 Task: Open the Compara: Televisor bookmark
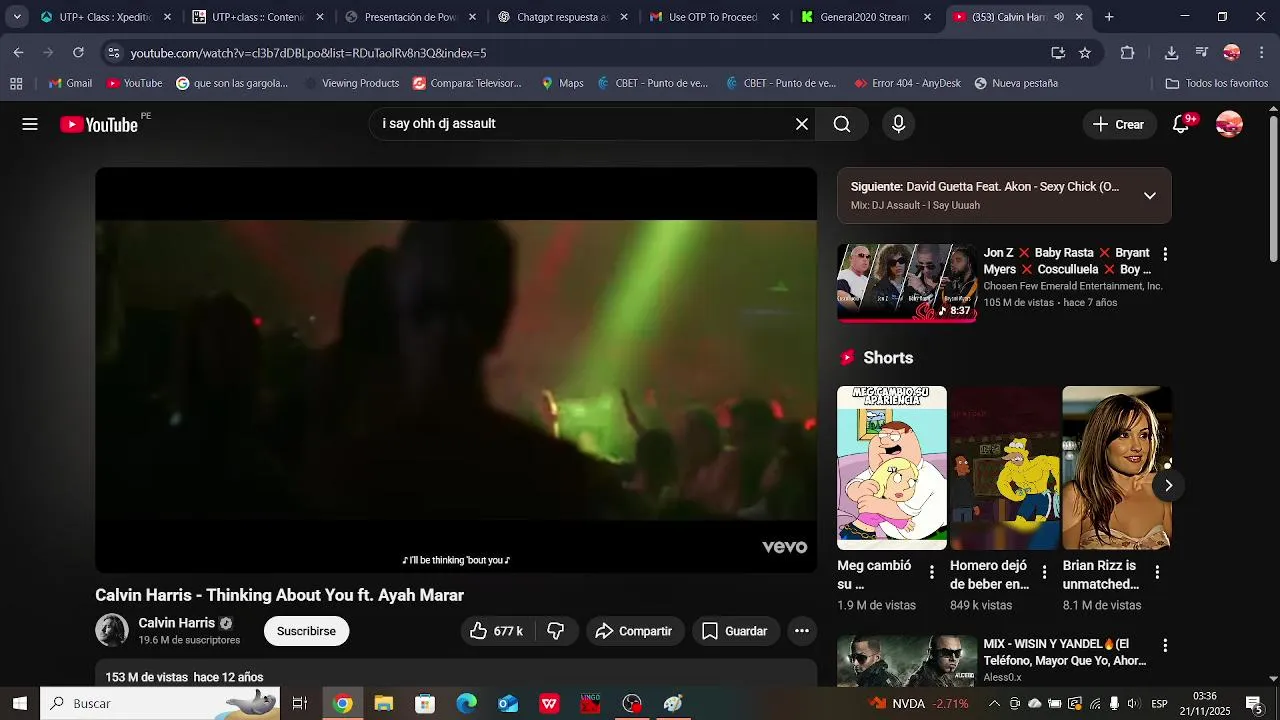pos(467,83)
